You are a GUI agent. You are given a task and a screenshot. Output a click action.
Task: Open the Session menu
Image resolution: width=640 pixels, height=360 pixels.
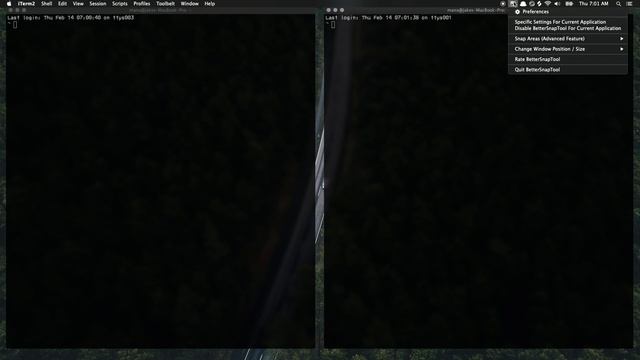click(x=98, y=4)
